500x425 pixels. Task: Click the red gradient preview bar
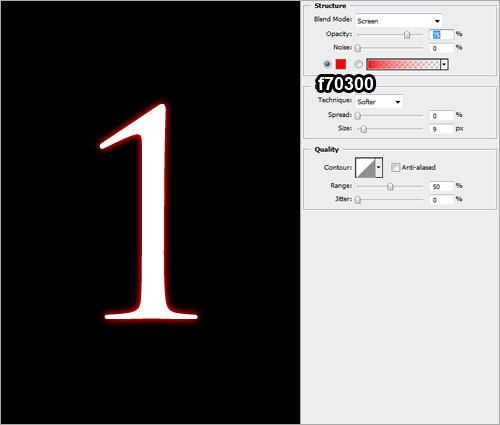point(403,64)
